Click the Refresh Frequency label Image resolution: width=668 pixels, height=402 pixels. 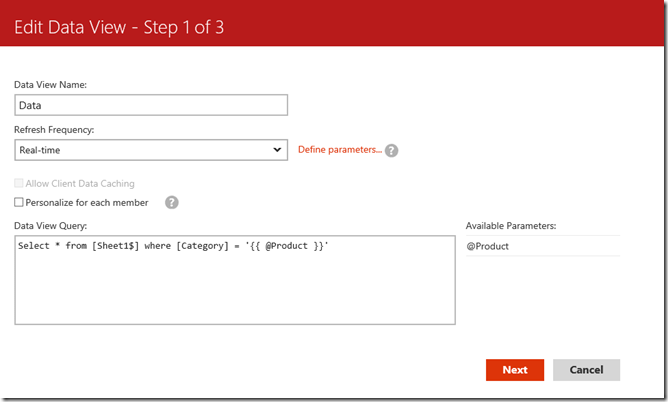coord(56,130)
